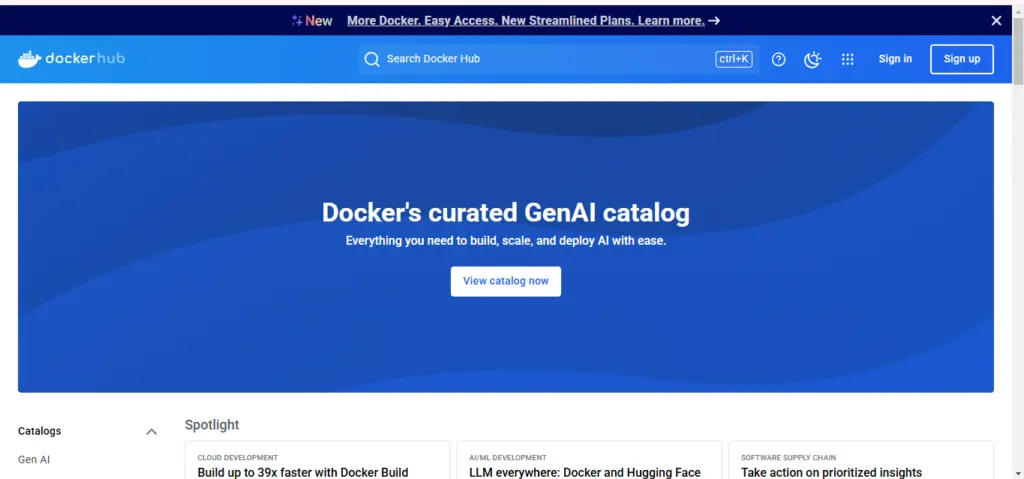
Task: Click the magnifier icon in search bar
Action: pyautogui.click(x=371, y=59)
